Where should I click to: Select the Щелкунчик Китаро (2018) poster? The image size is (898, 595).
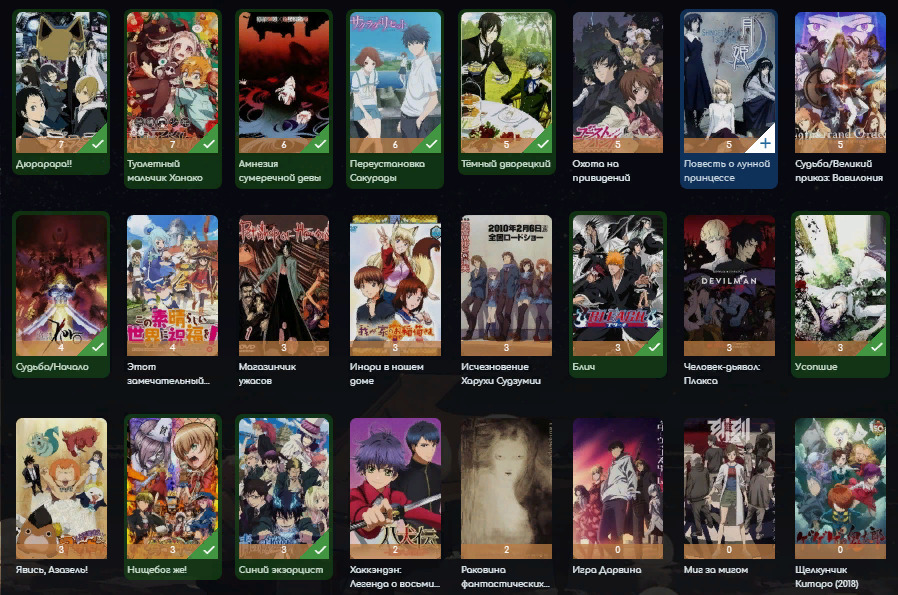(840, 488)
